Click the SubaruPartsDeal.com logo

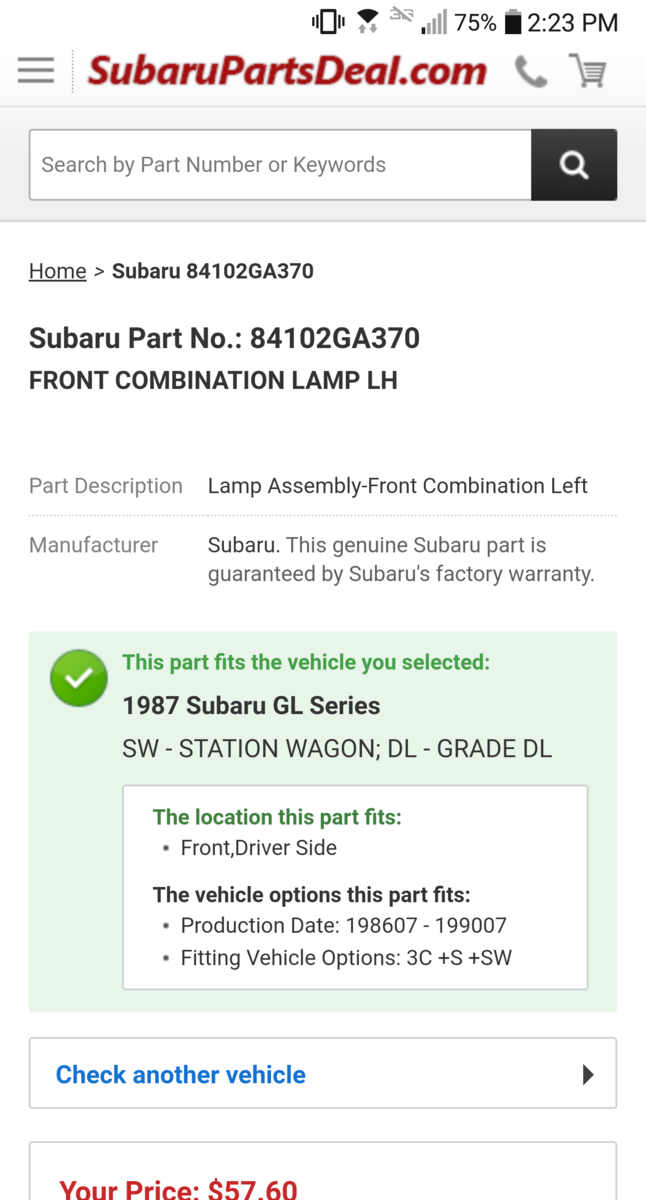[x=288, y=71]
